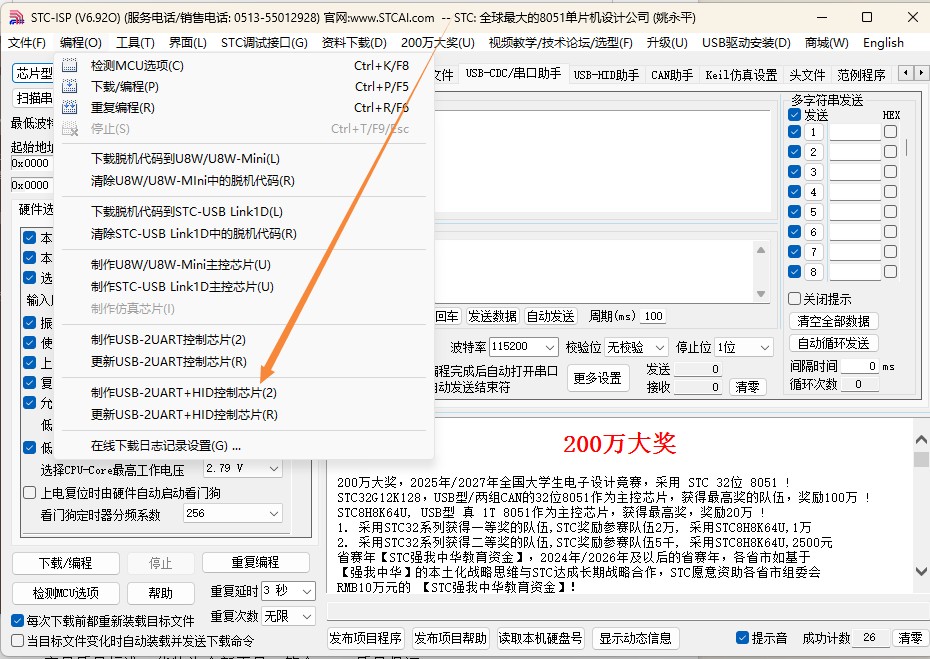Screen dimensions: 930x659
Task: Click the 自动发送 button
Action: point(551,316)
